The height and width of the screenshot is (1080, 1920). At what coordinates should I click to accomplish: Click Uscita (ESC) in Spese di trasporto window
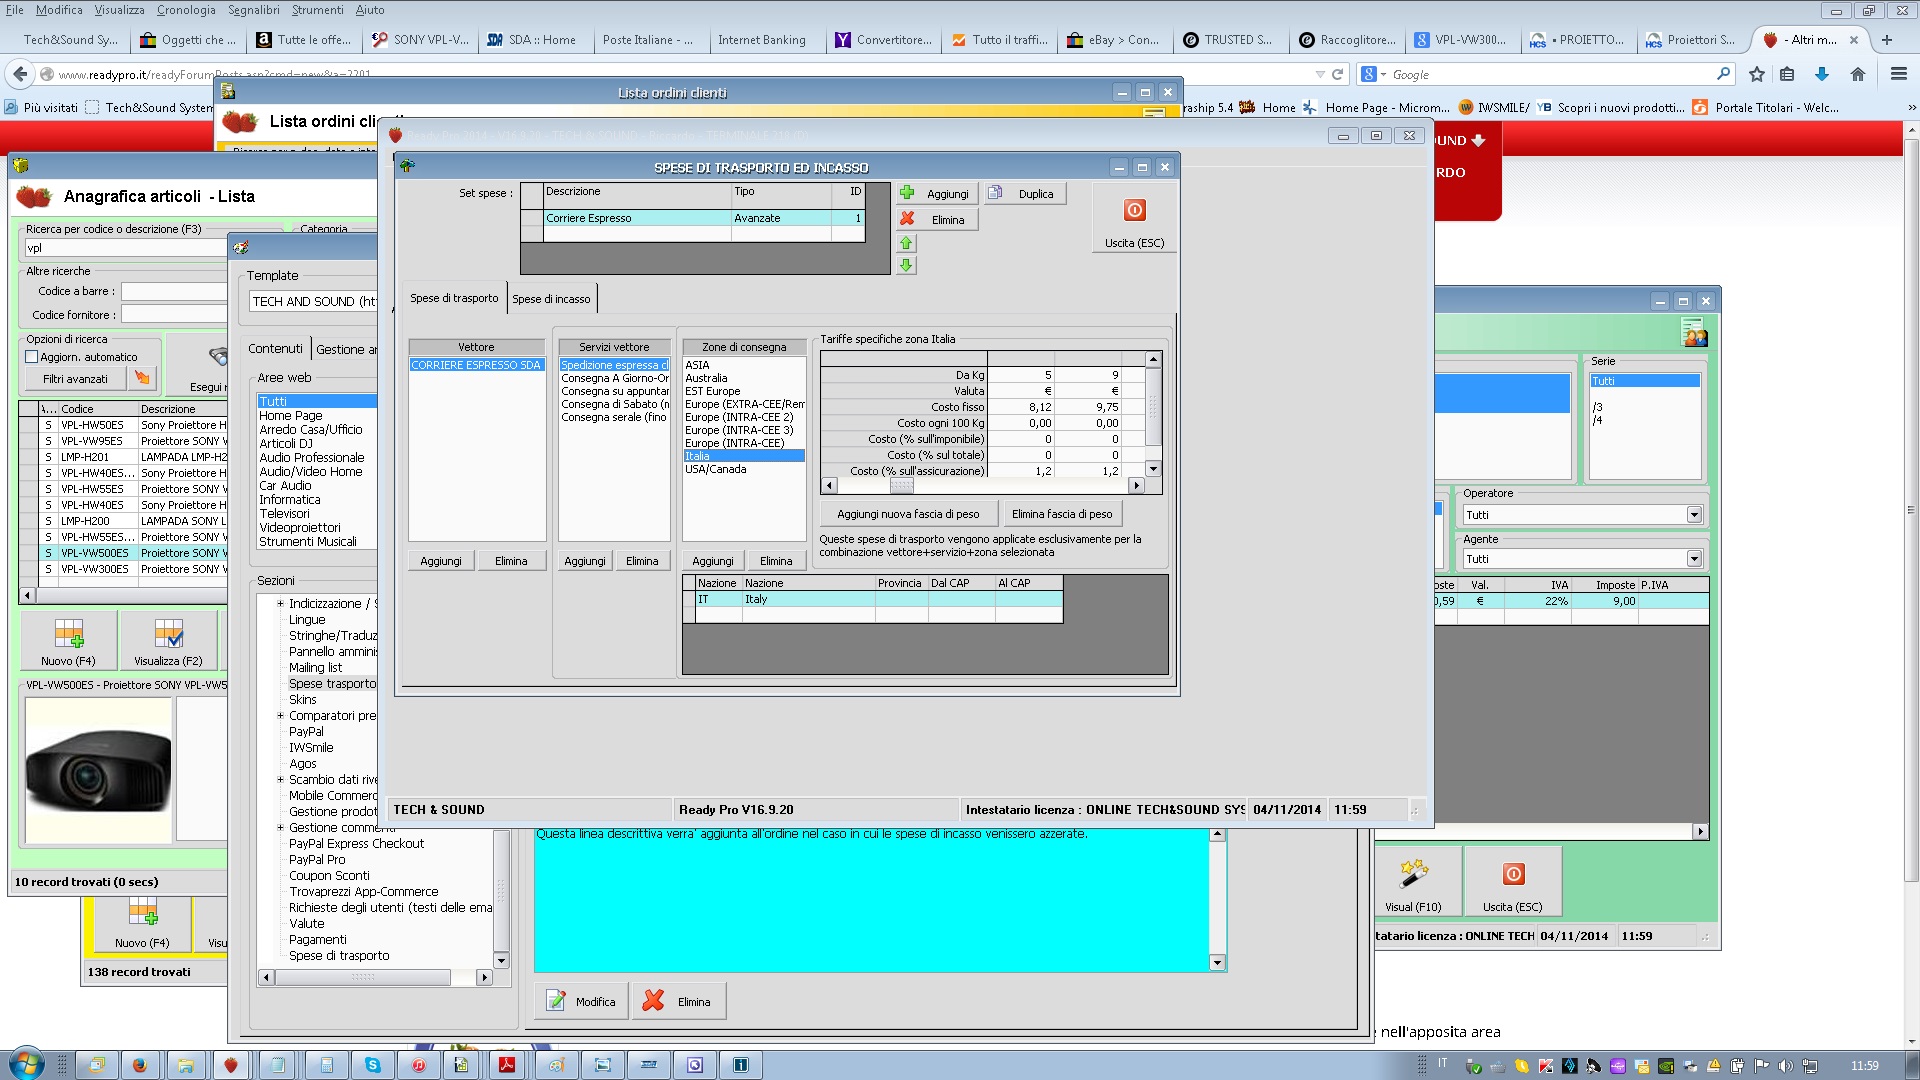pos(1134,218)
